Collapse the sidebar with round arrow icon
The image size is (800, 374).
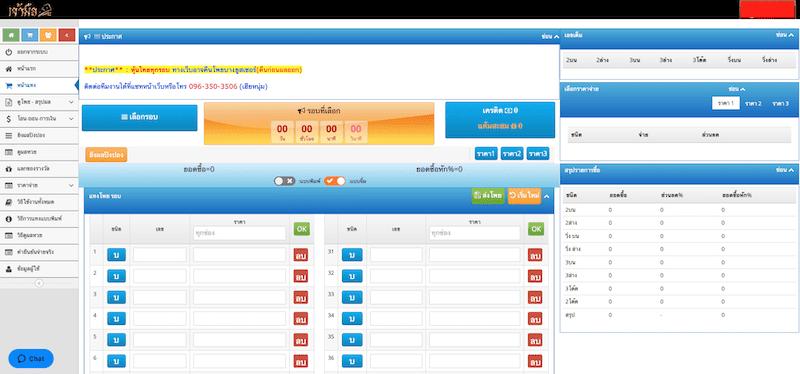(39, 283)
